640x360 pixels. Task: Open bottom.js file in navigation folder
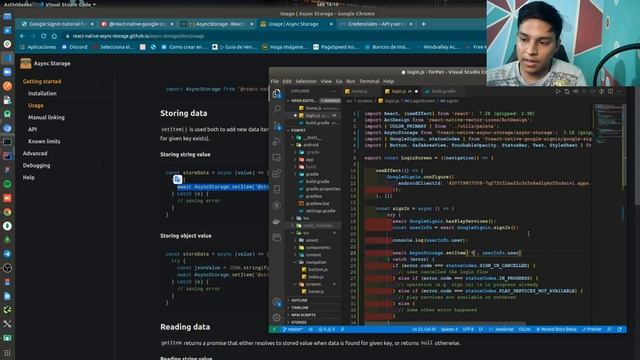coord(315,269)
